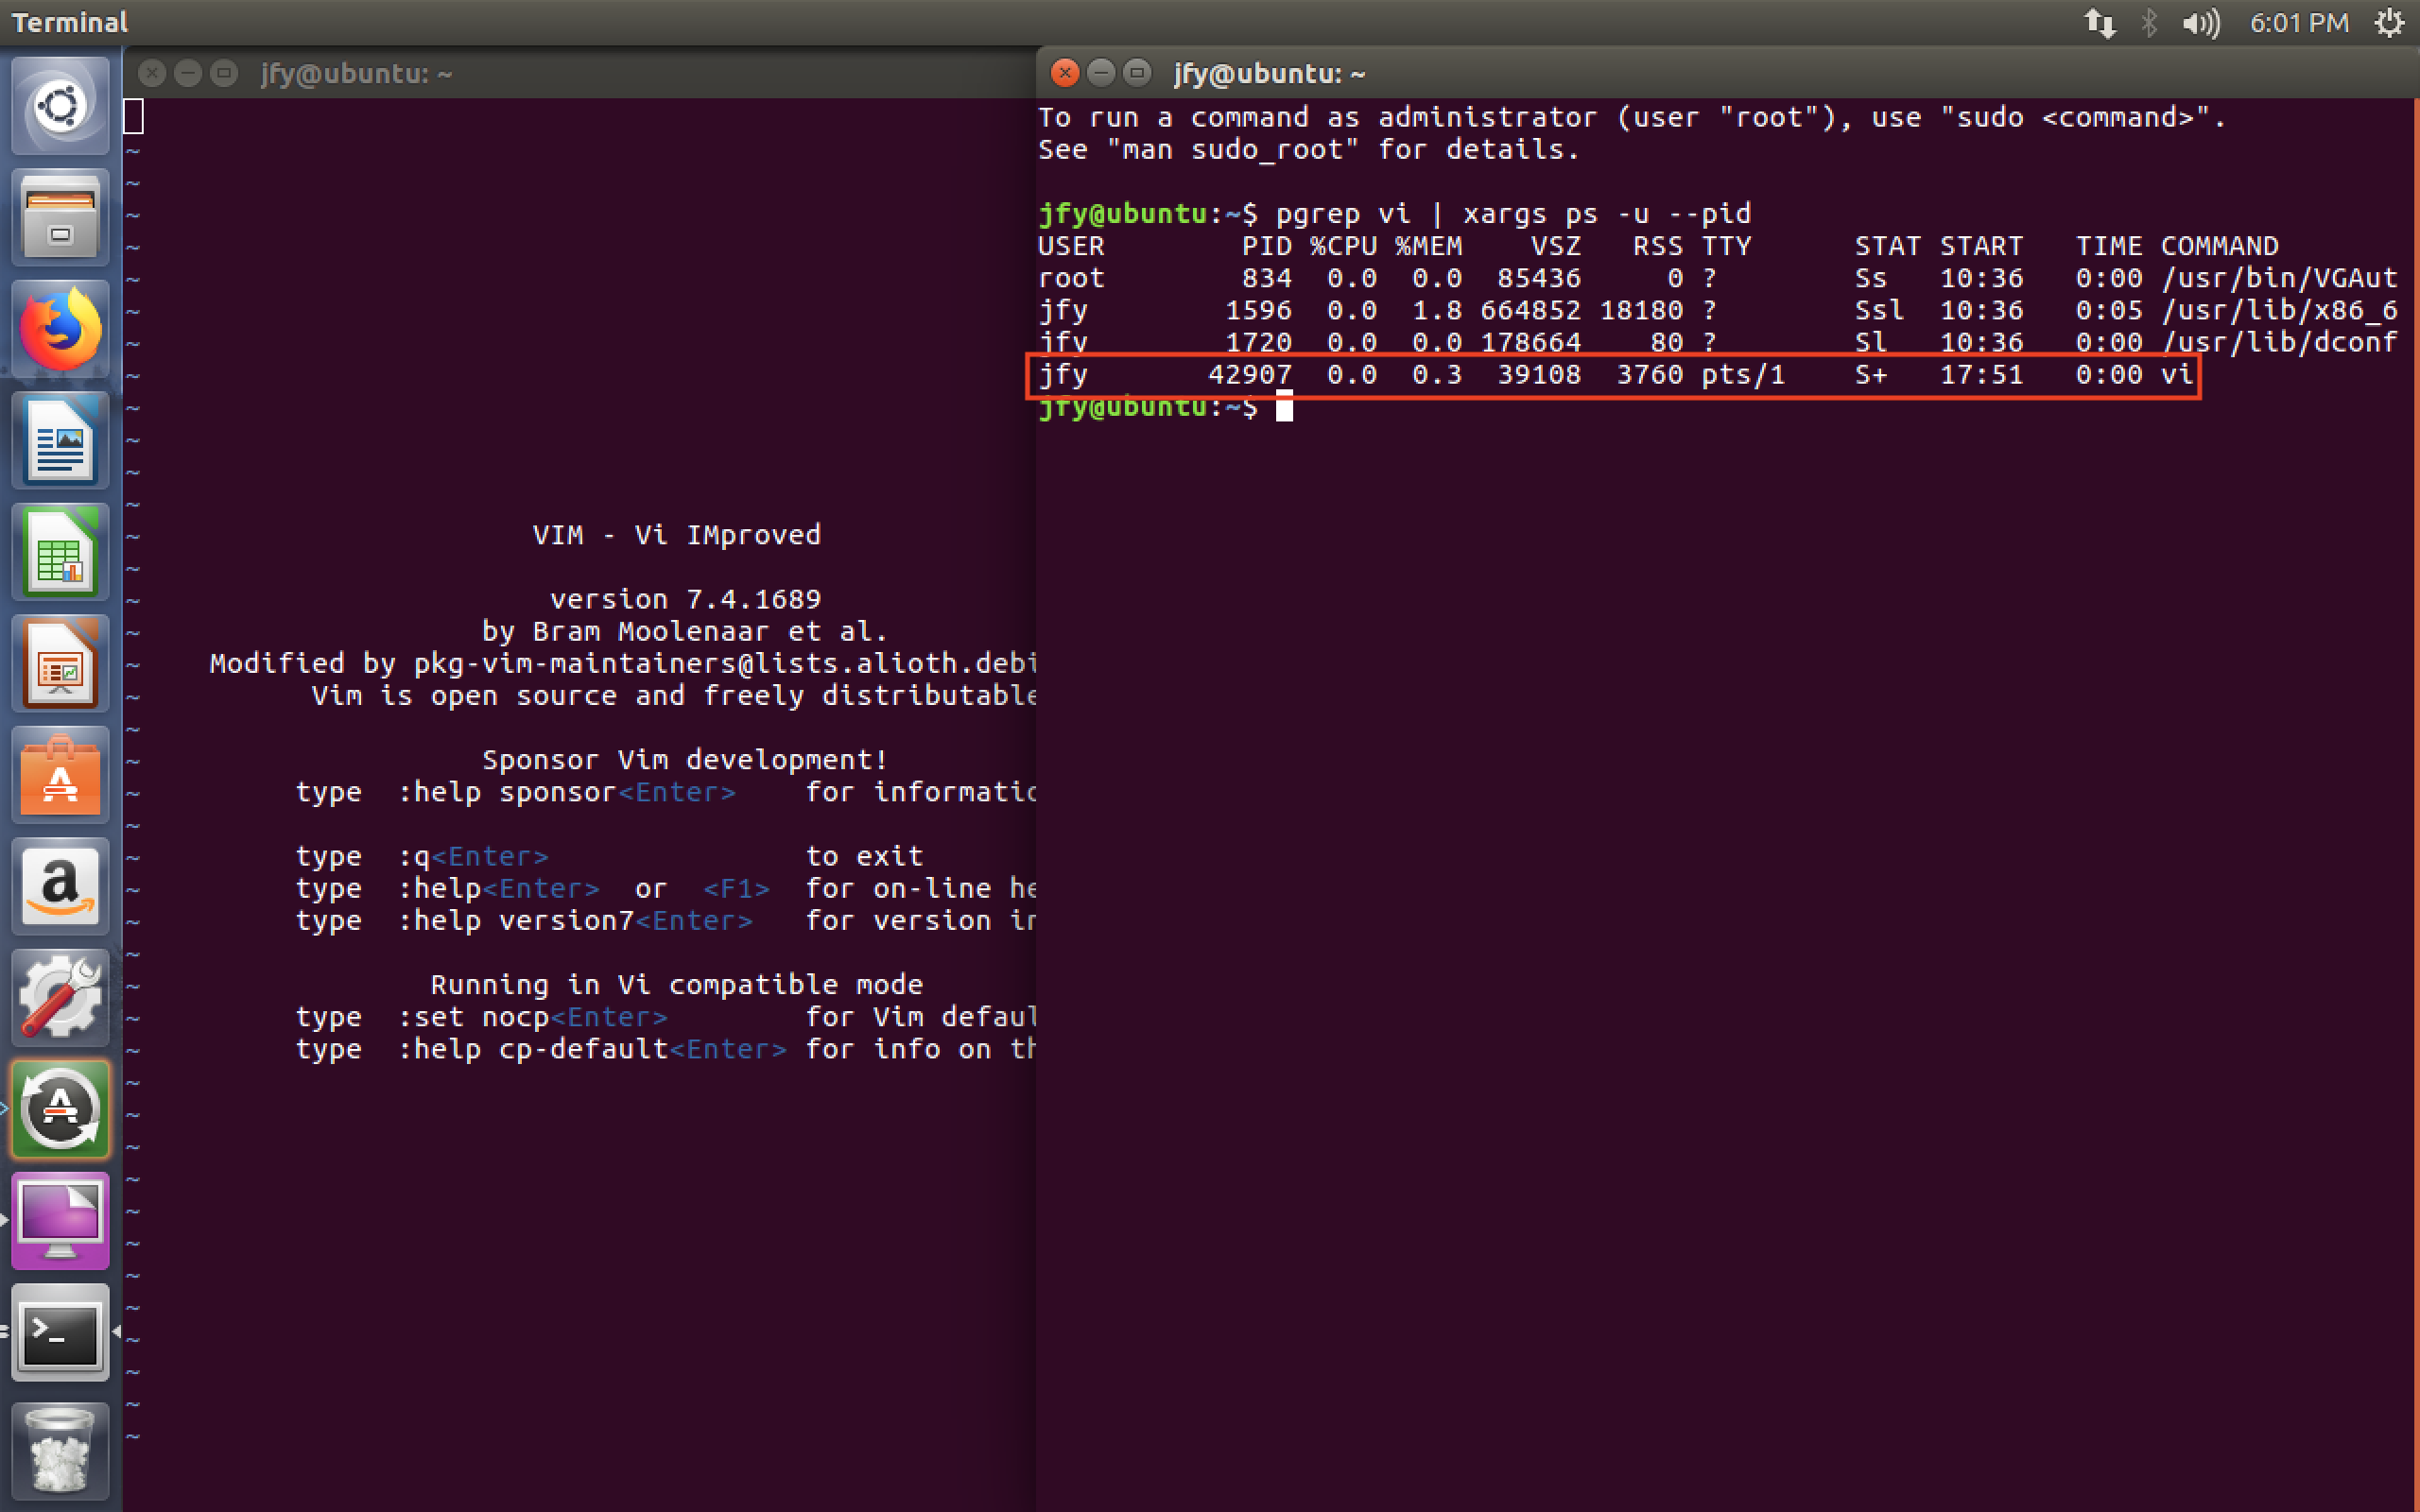This screenshot has height=1512, width=2420.
Task: Open LibreOffice Writer from launcher
Action: click(x=60, y=441)
